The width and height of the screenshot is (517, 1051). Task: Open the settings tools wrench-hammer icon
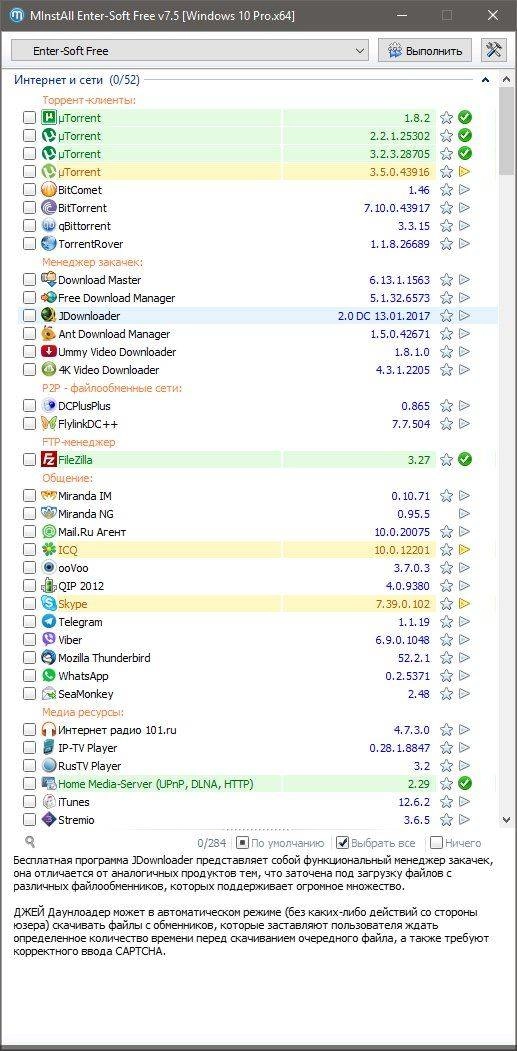pyautogui.click(x=494, y=50)
